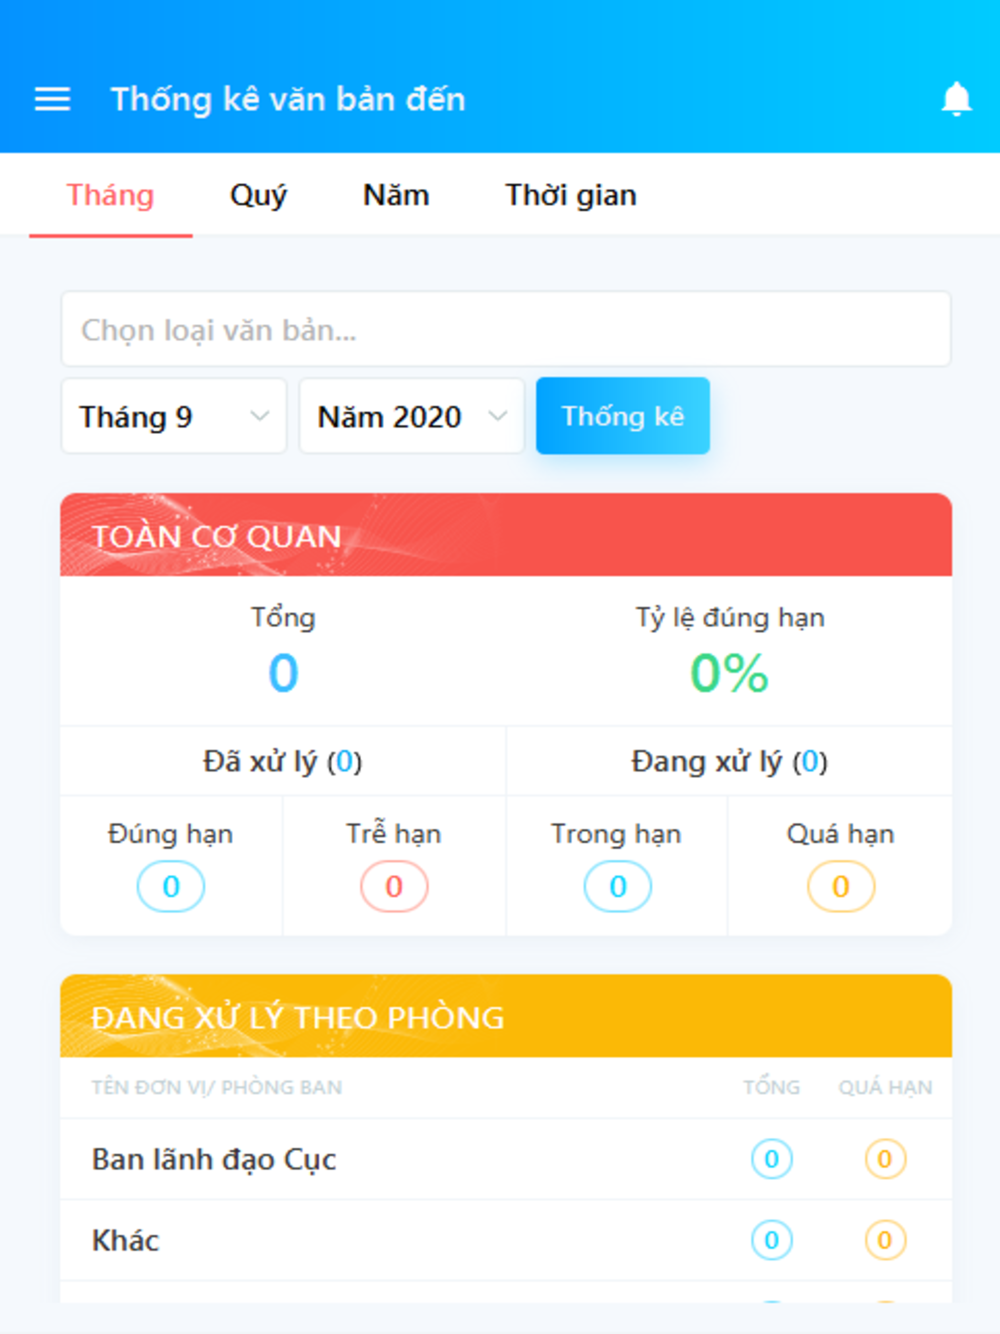Select the Ban lãnh đạo Cục row
The width and height of the screenshot is (1000, 1334).
506,1159
